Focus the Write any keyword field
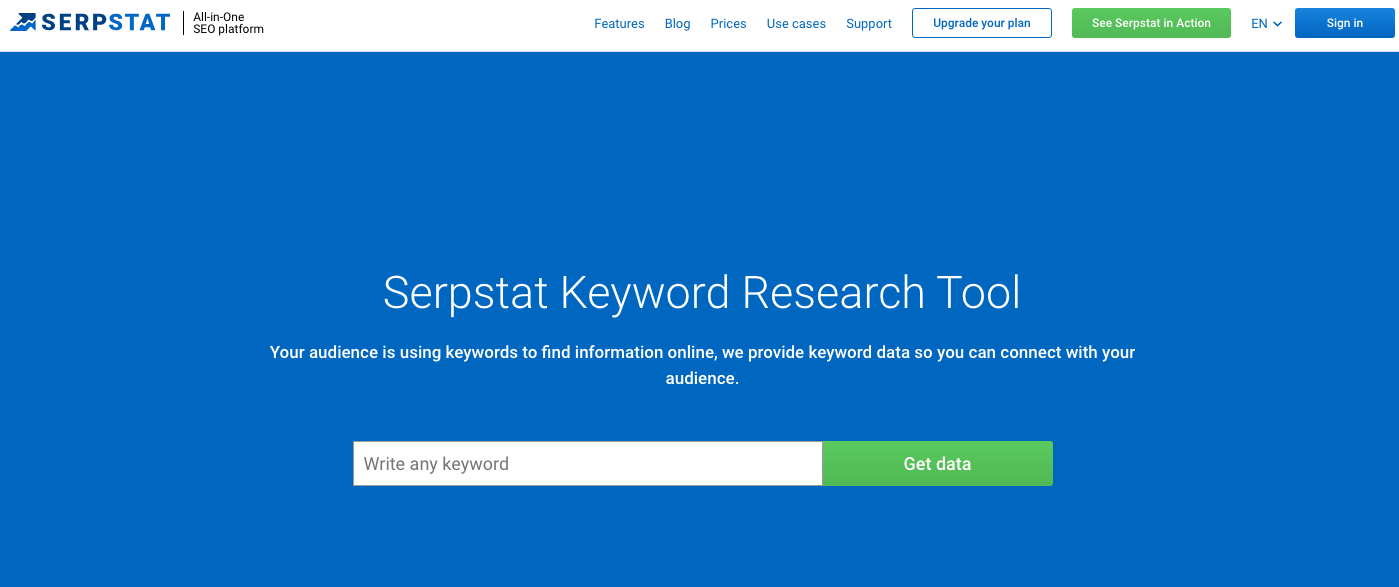1399x587 pixels. click(x=588, y=464)
